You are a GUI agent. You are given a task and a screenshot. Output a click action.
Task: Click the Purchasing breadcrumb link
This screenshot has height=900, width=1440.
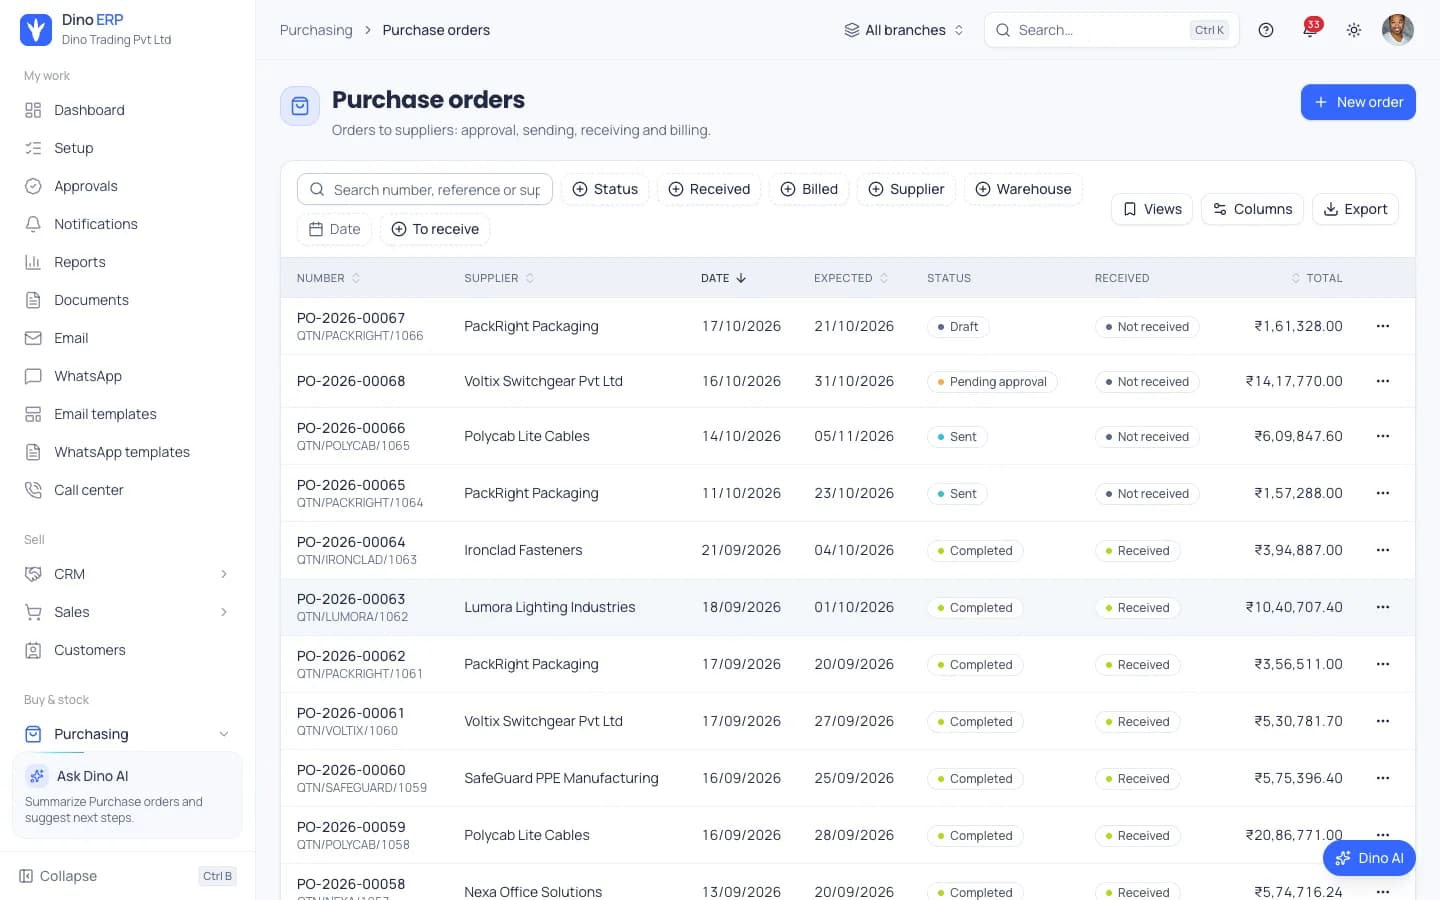316,30
